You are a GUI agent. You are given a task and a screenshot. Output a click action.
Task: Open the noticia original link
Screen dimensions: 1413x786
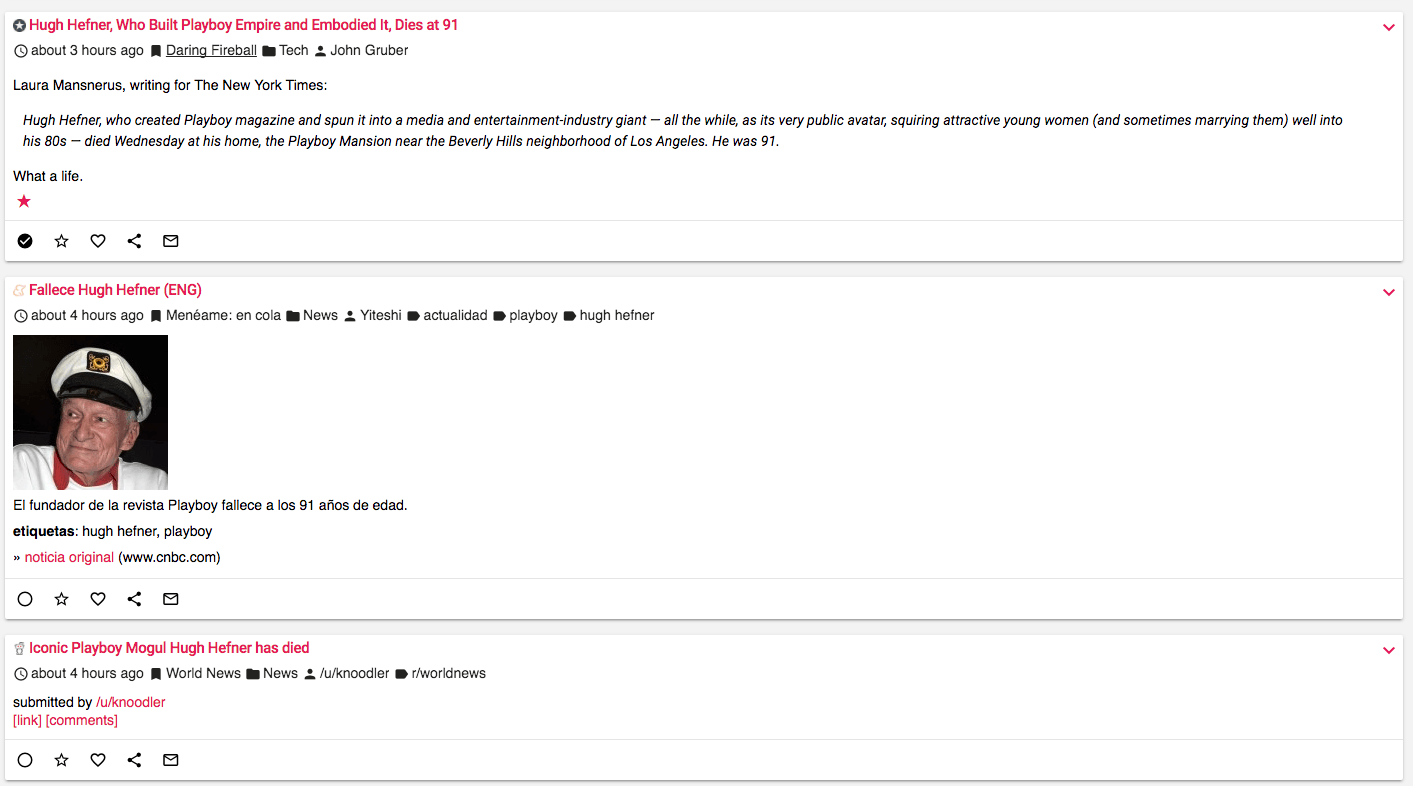(69, 557)
